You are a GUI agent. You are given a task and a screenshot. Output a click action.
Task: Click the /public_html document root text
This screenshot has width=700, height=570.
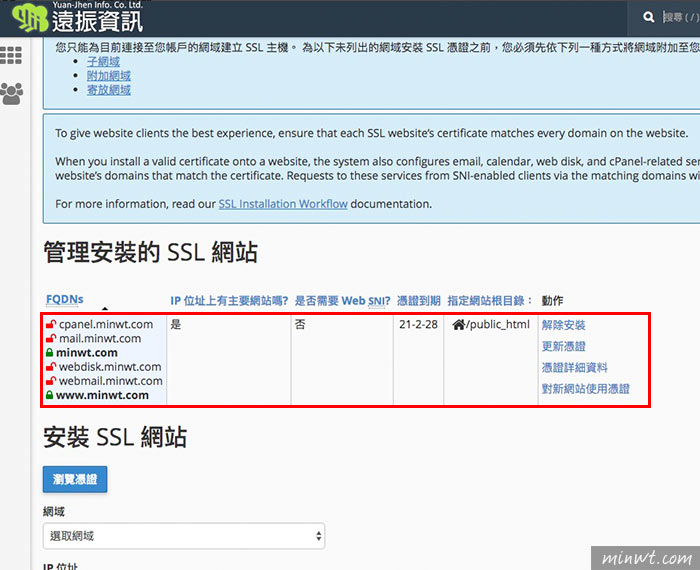(x=498, y=325)
